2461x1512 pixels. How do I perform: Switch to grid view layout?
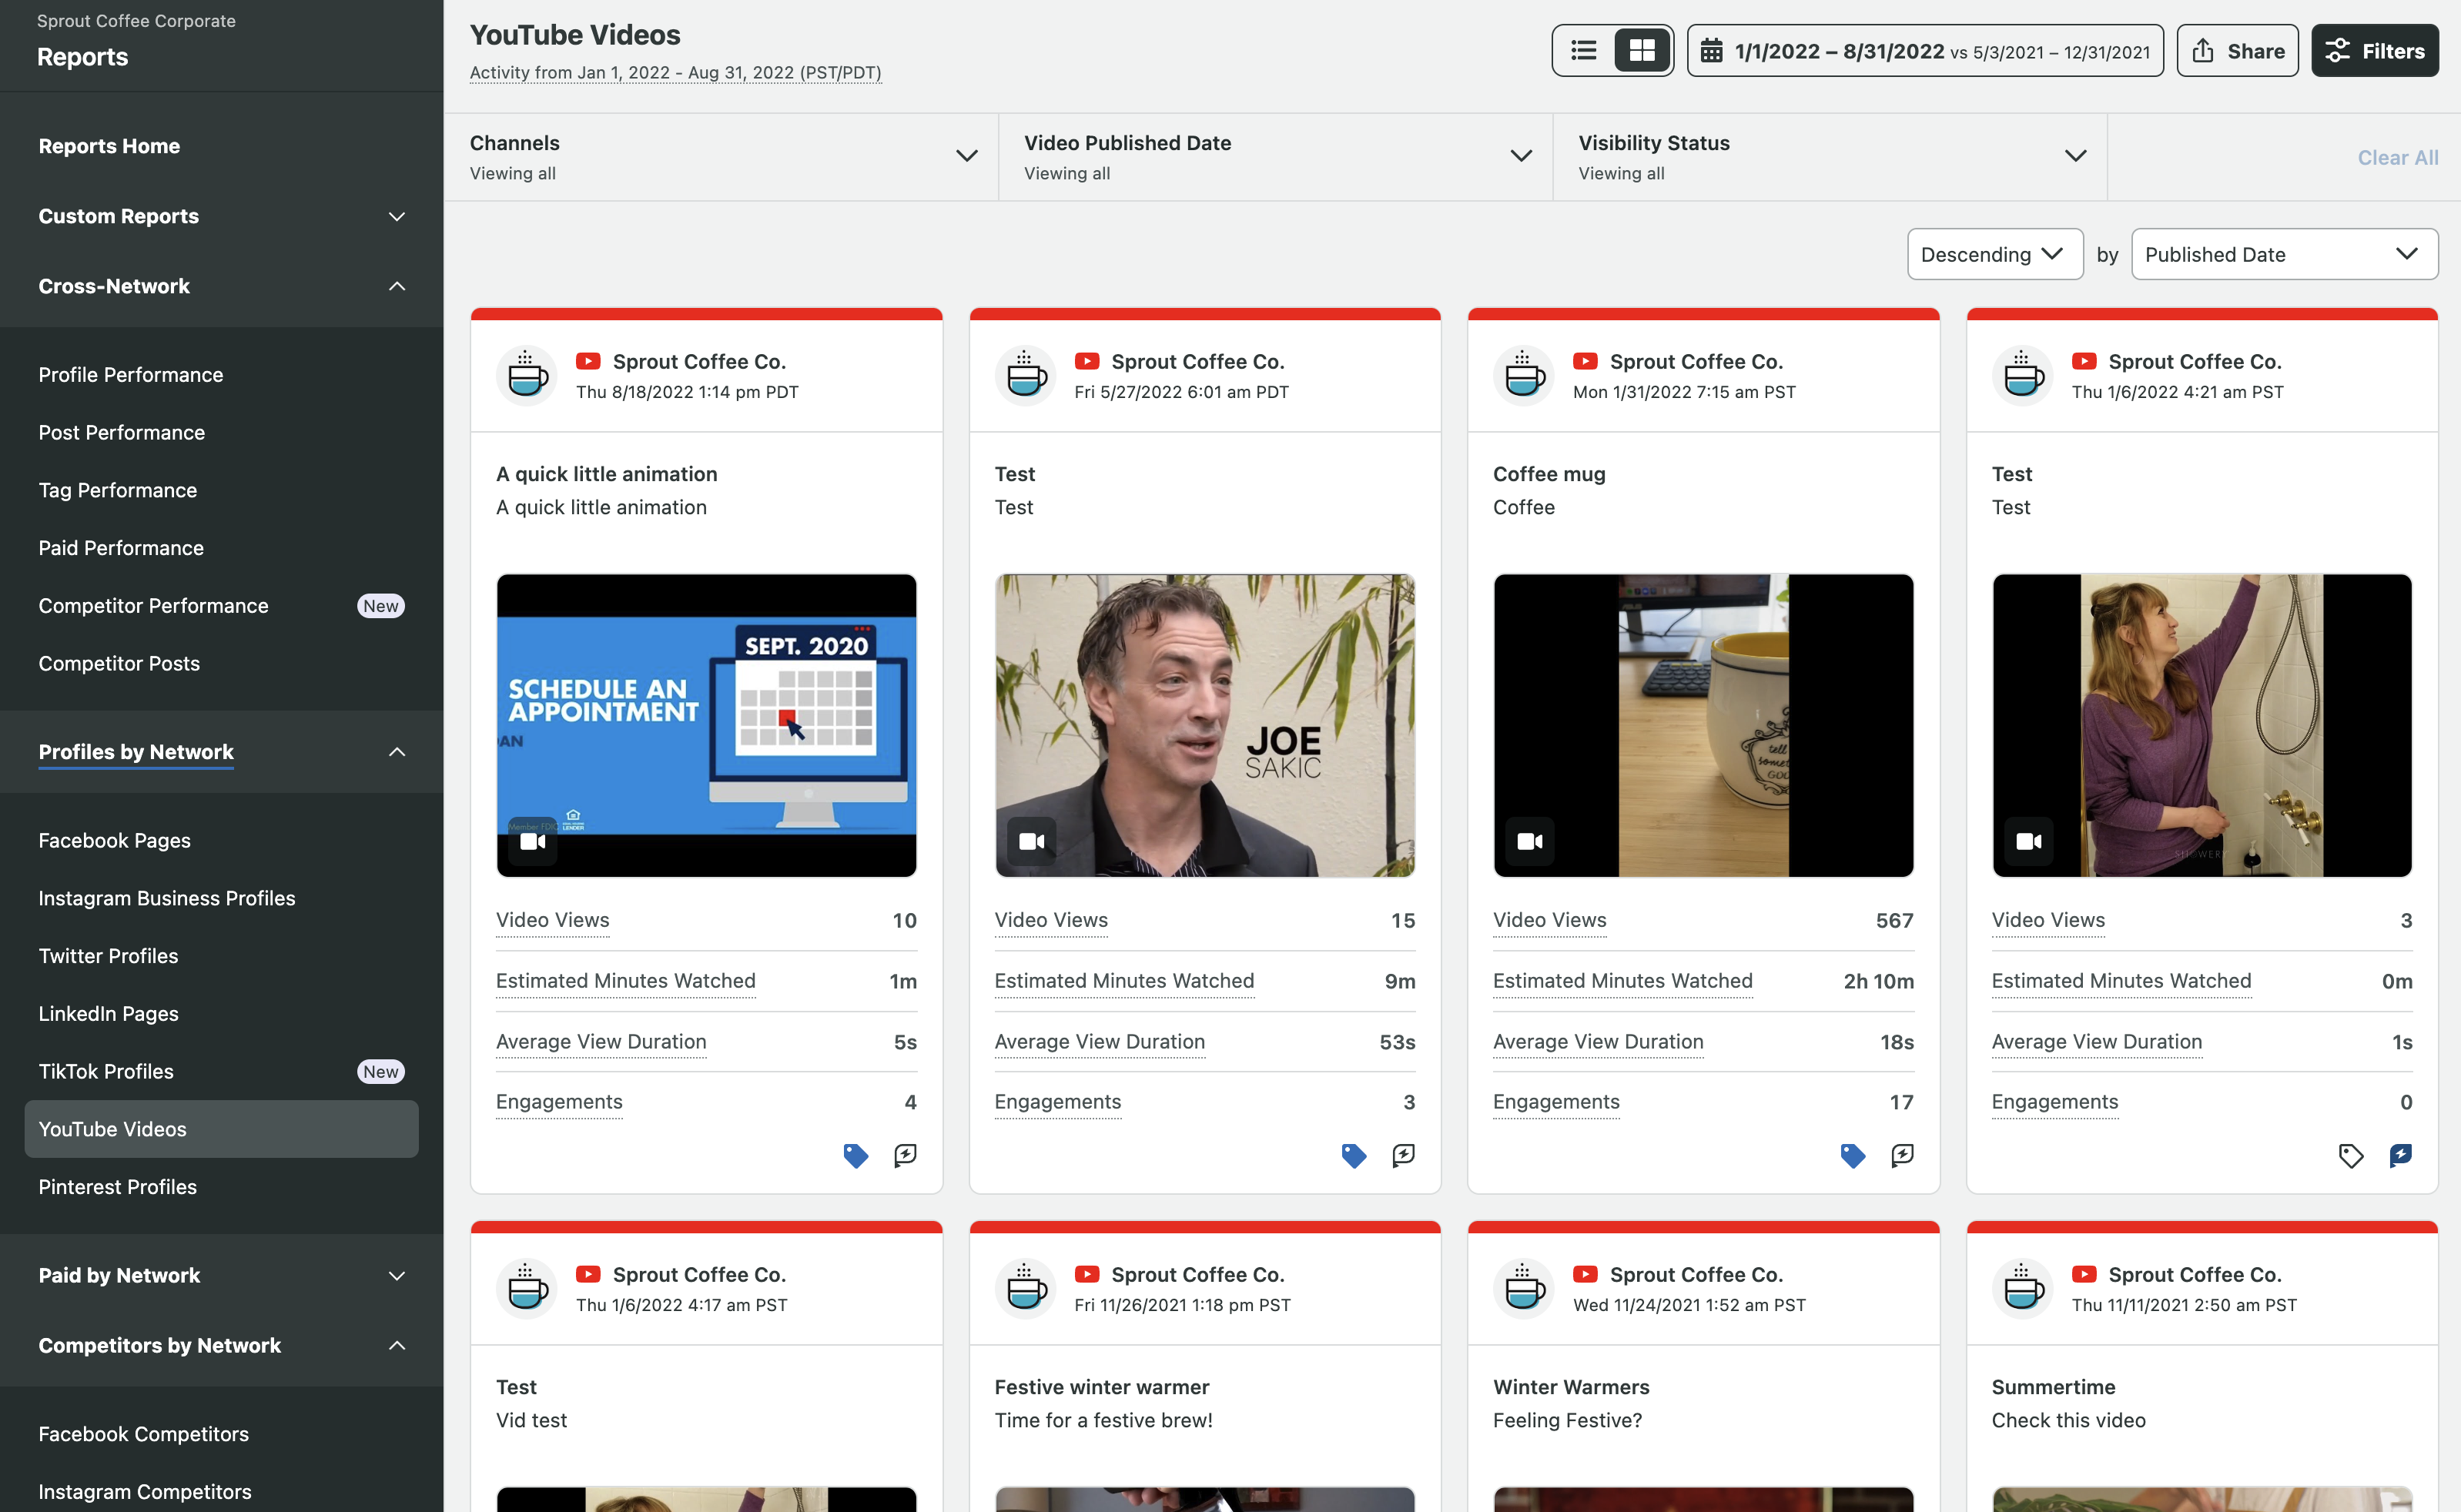tap(1642, 51)
